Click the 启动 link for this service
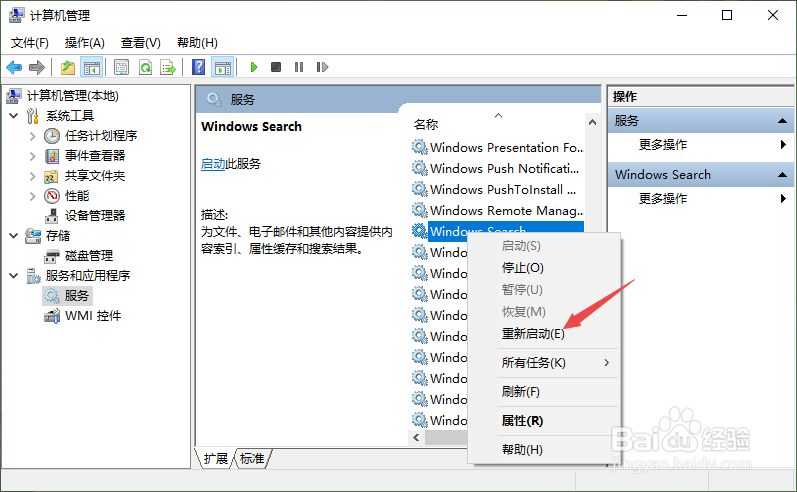 [212, 164]
